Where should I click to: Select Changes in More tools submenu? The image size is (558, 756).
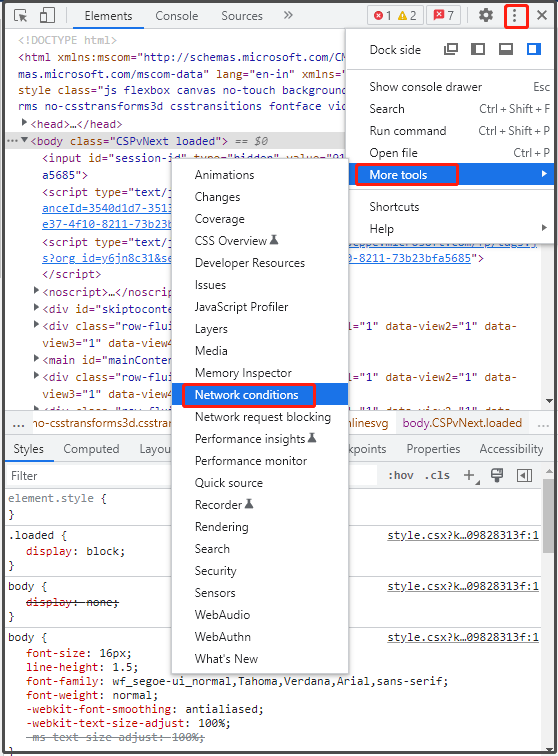coord(260,197)
